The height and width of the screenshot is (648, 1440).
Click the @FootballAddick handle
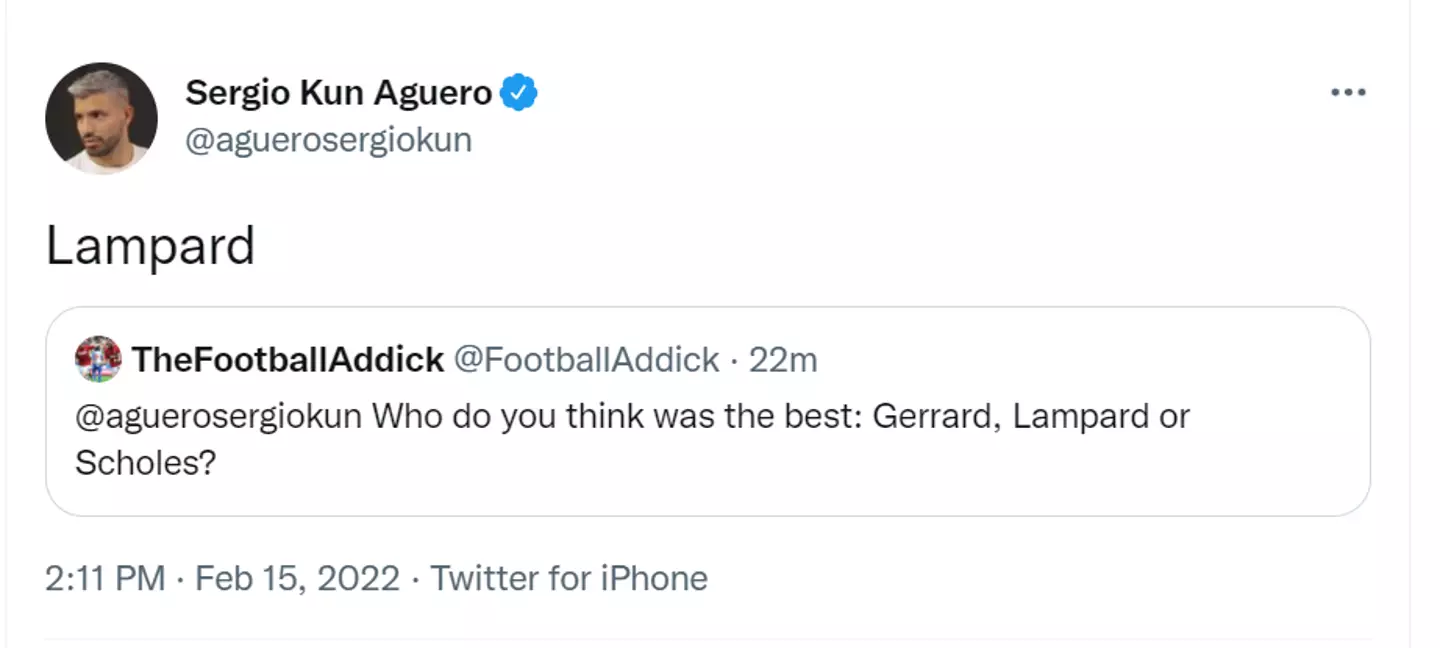[x=586, y=360]
